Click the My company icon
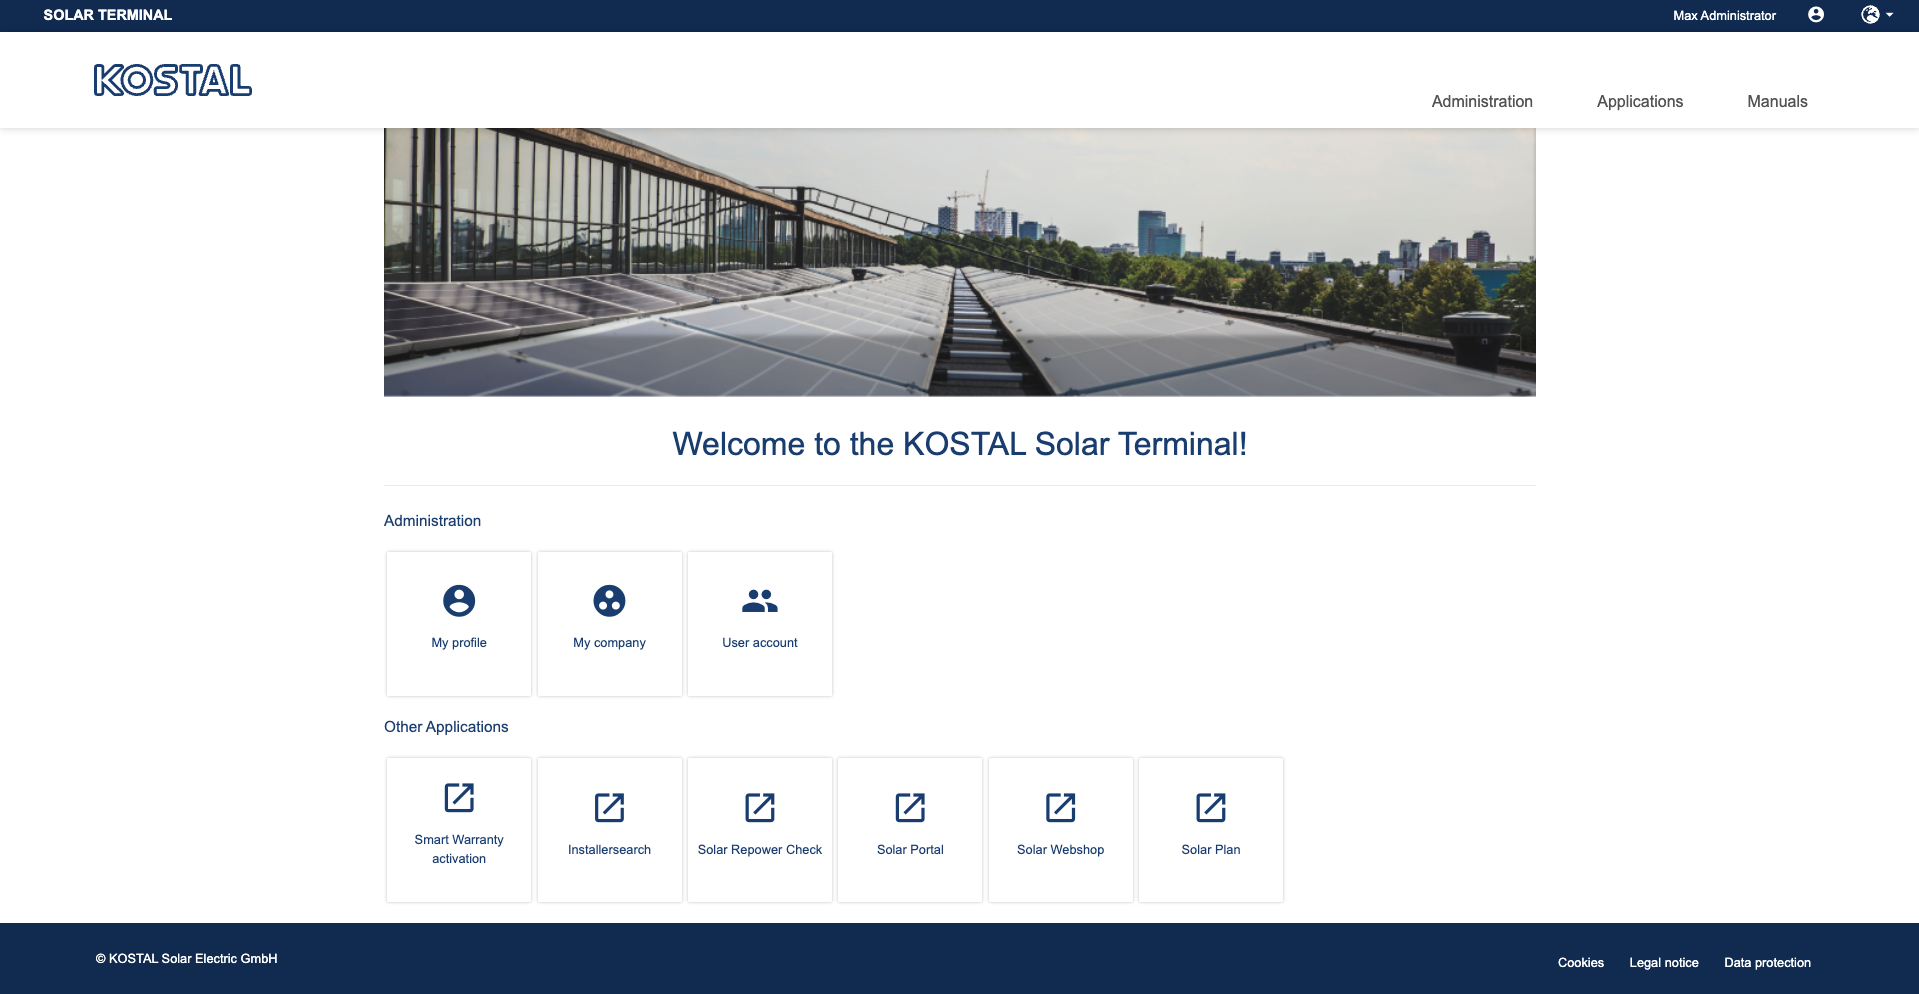1919x994 pixels. coord(609,601)
